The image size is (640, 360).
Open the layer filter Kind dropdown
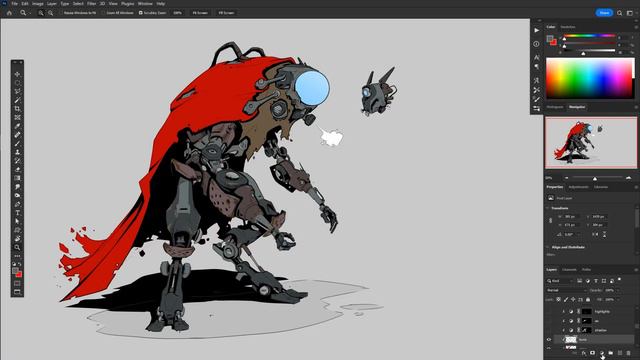click(x=560, y=281)
